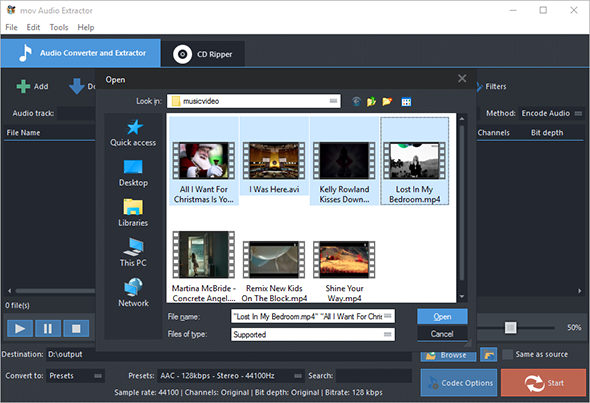Switch to Audio Converter and Extractor tab
Screen dimensions: 590x403
coord(81,53)
